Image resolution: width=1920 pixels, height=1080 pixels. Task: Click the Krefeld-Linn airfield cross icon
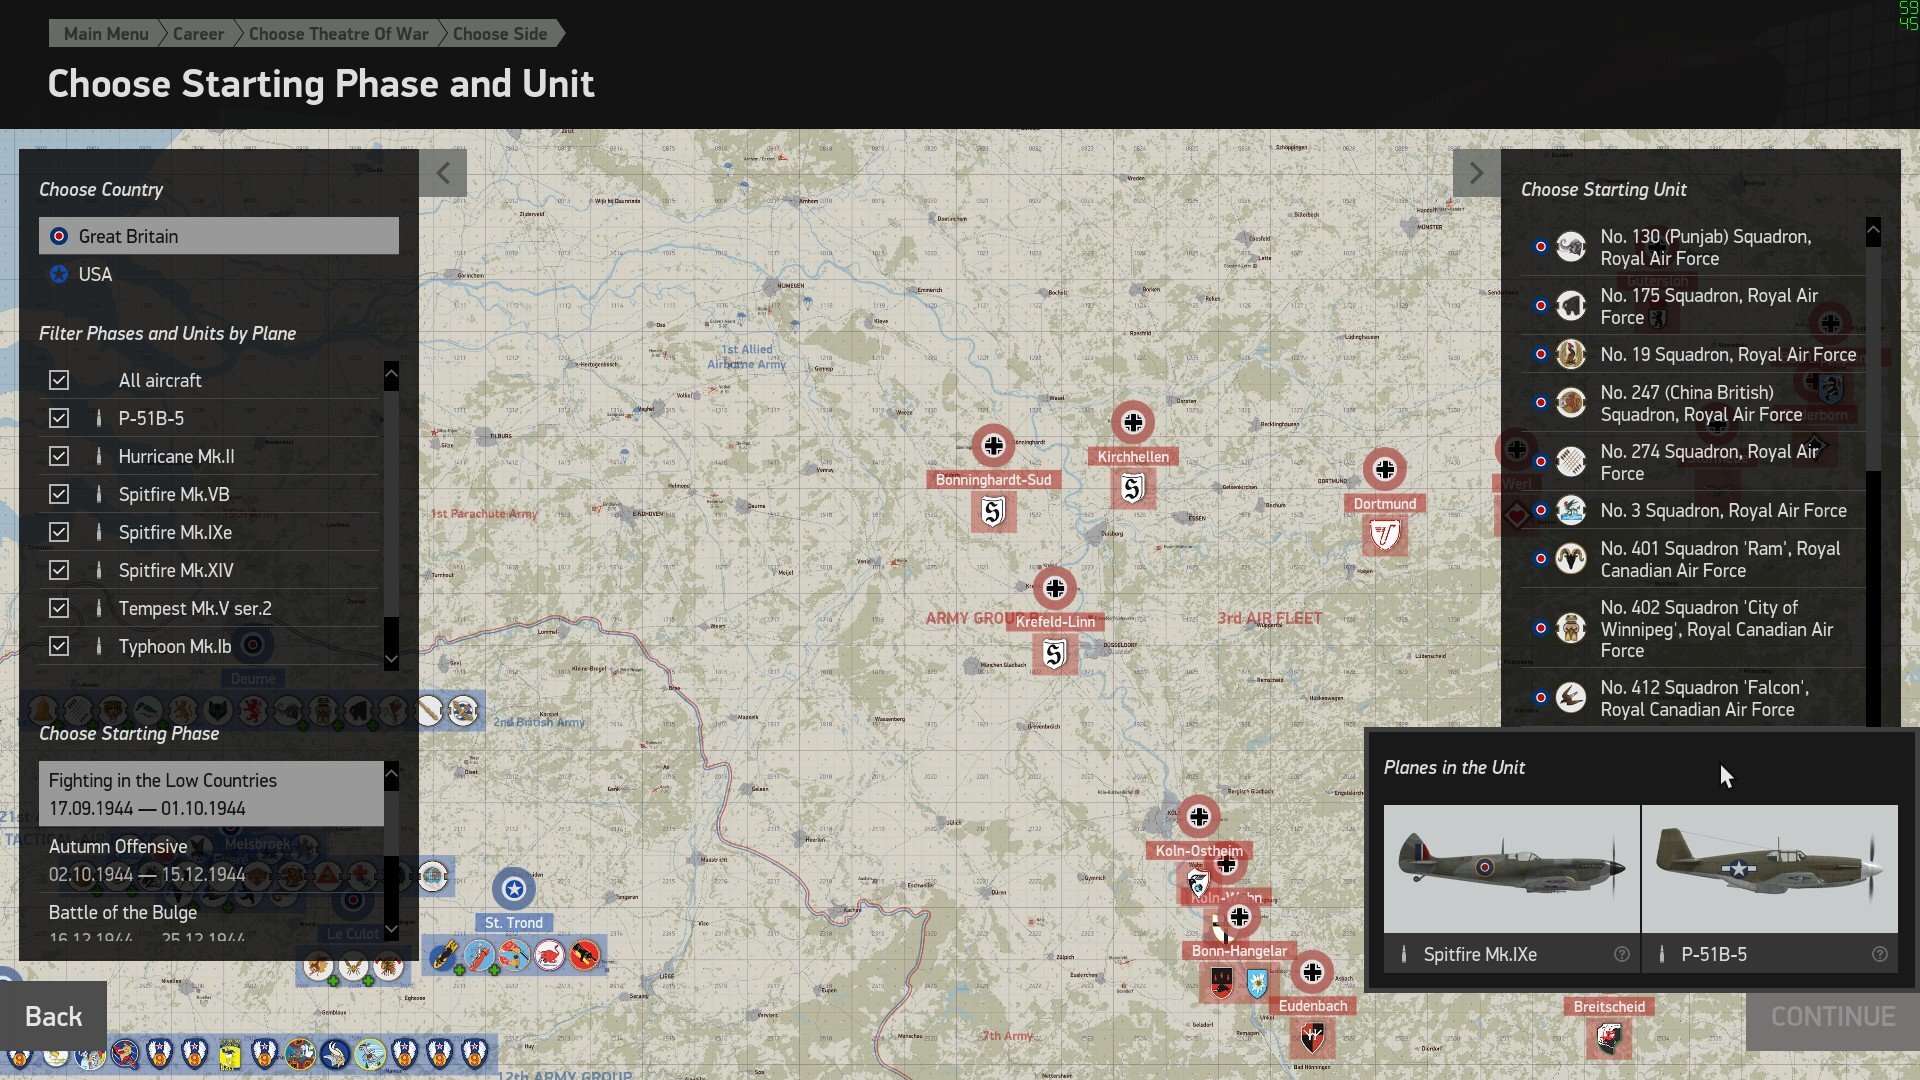click(x=1054, y=589)
